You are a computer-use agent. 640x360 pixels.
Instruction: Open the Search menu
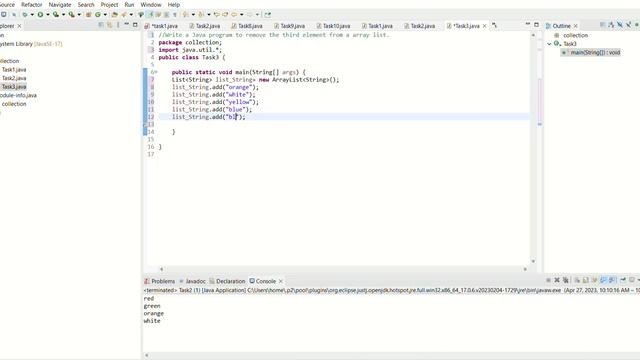(x=86, y=4)
